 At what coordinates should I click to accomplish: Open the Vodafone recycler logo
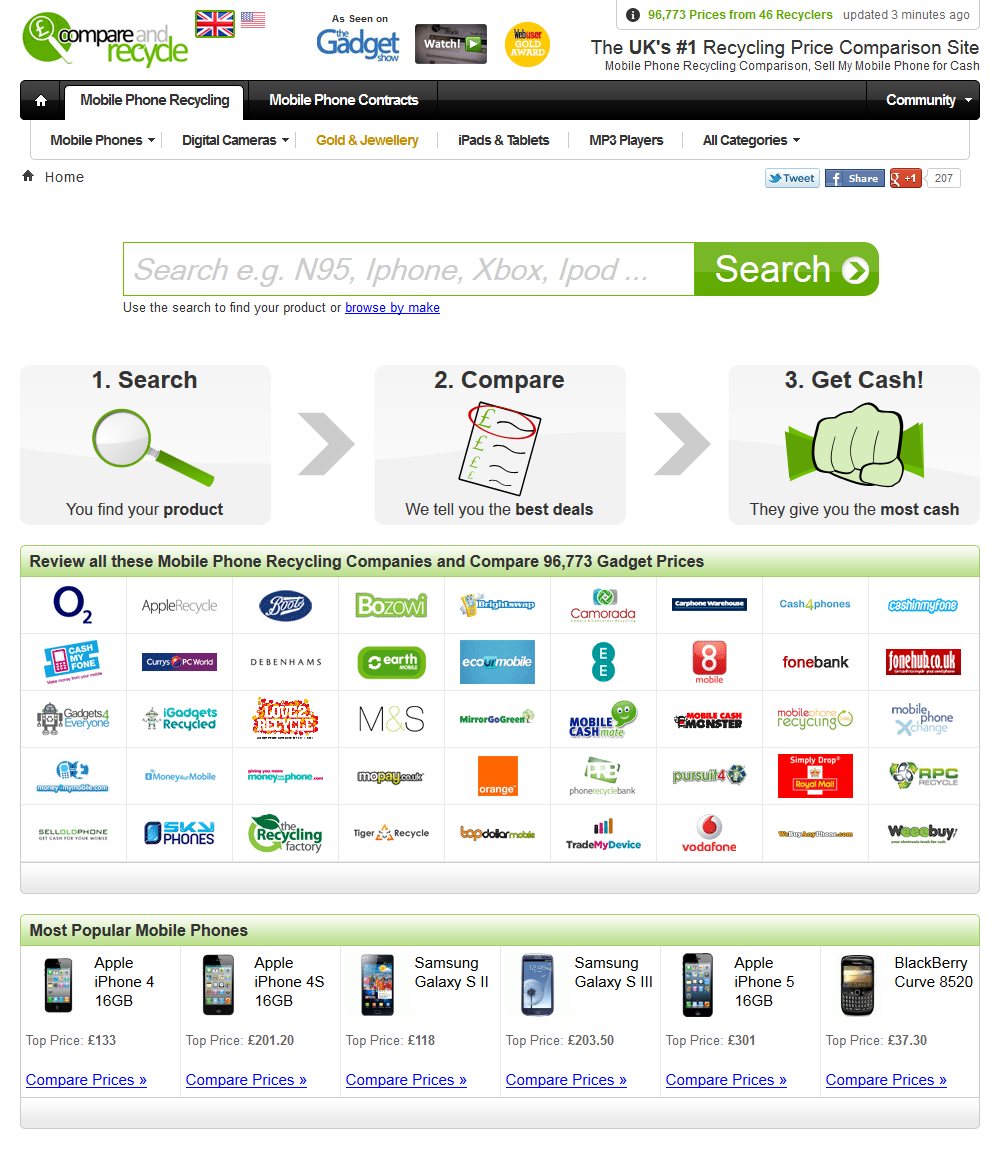[x=709, y=833]
